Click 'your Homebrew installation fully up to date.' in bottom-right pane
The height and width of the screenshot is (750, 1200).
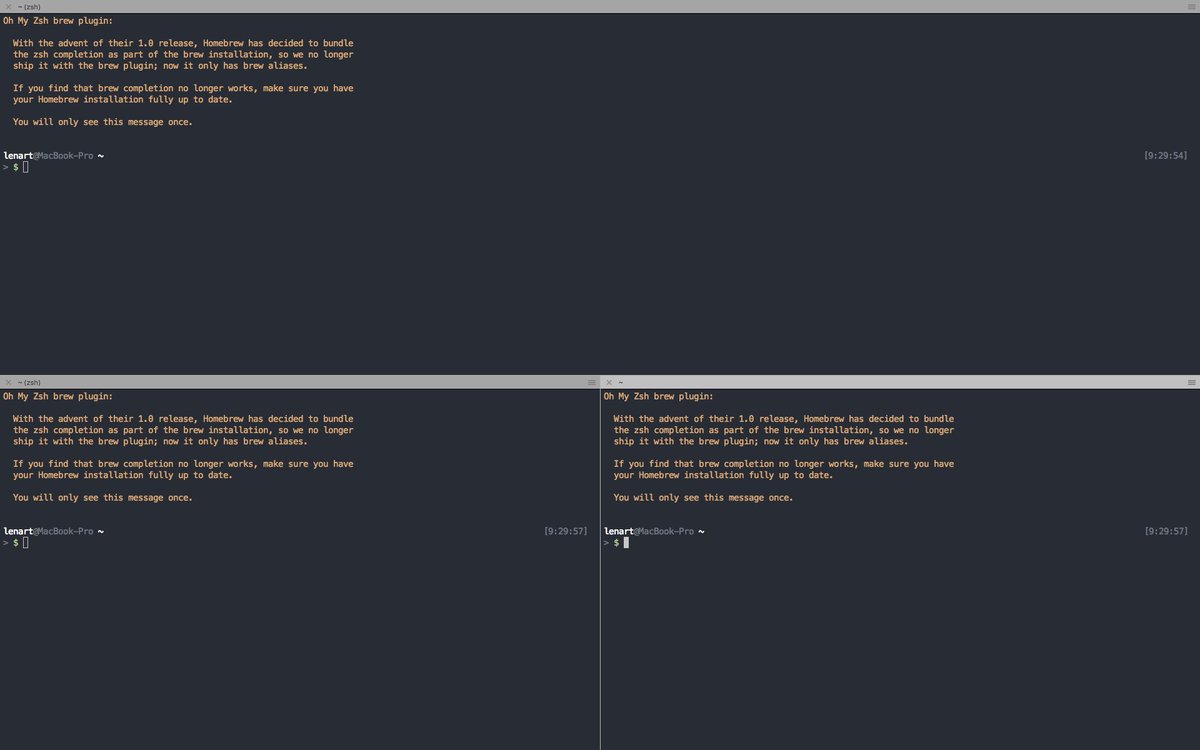[724, 475]
